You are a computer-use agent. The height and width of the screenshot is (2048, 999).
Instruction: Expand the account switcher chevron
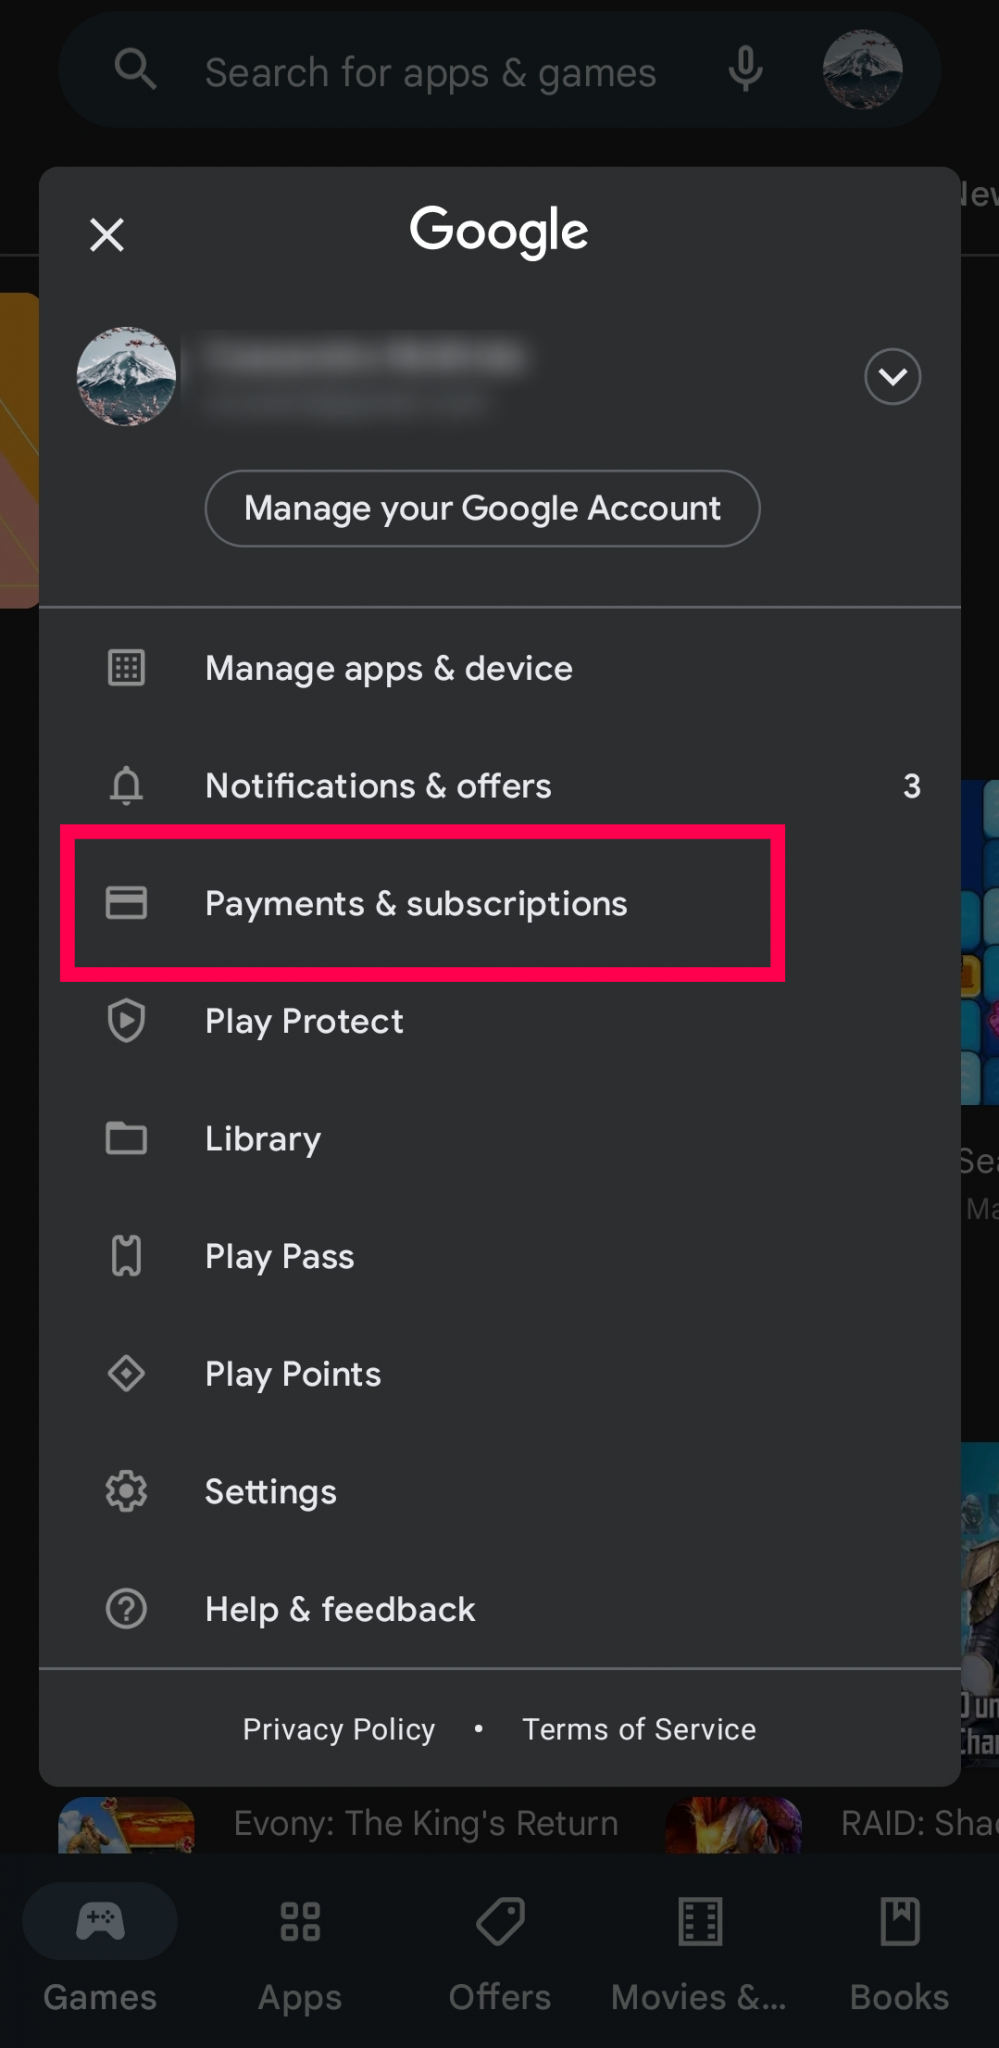point(891,376)
